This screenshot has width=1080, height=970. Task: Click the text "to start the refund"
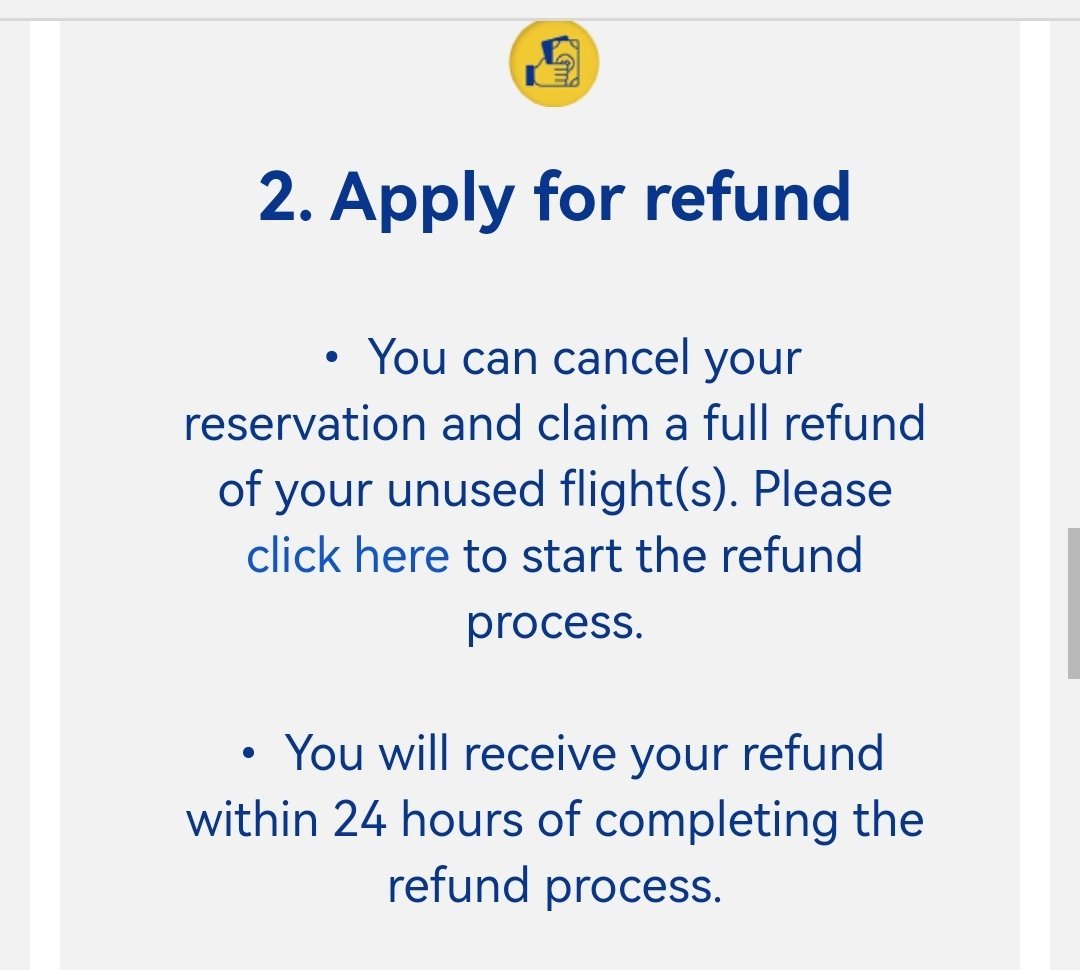(x=662, y=556)
